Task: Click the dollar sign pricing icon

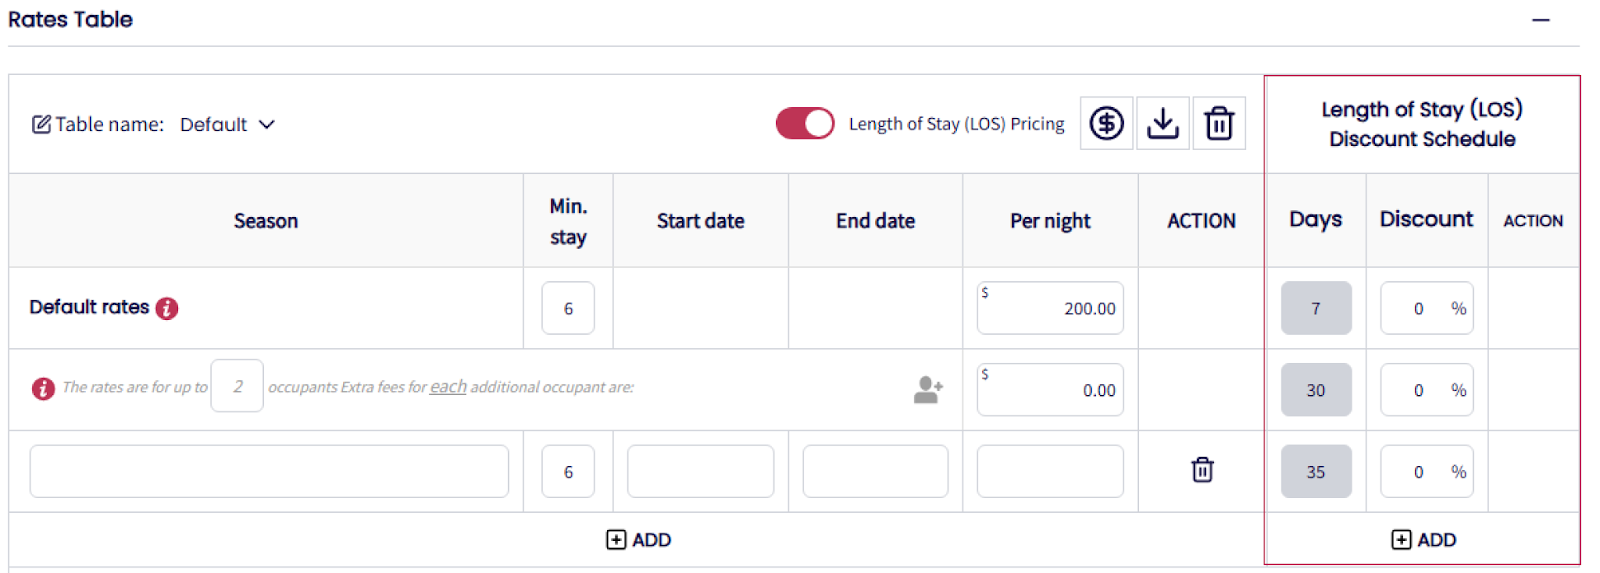Action: click(x=1106, y=124)
